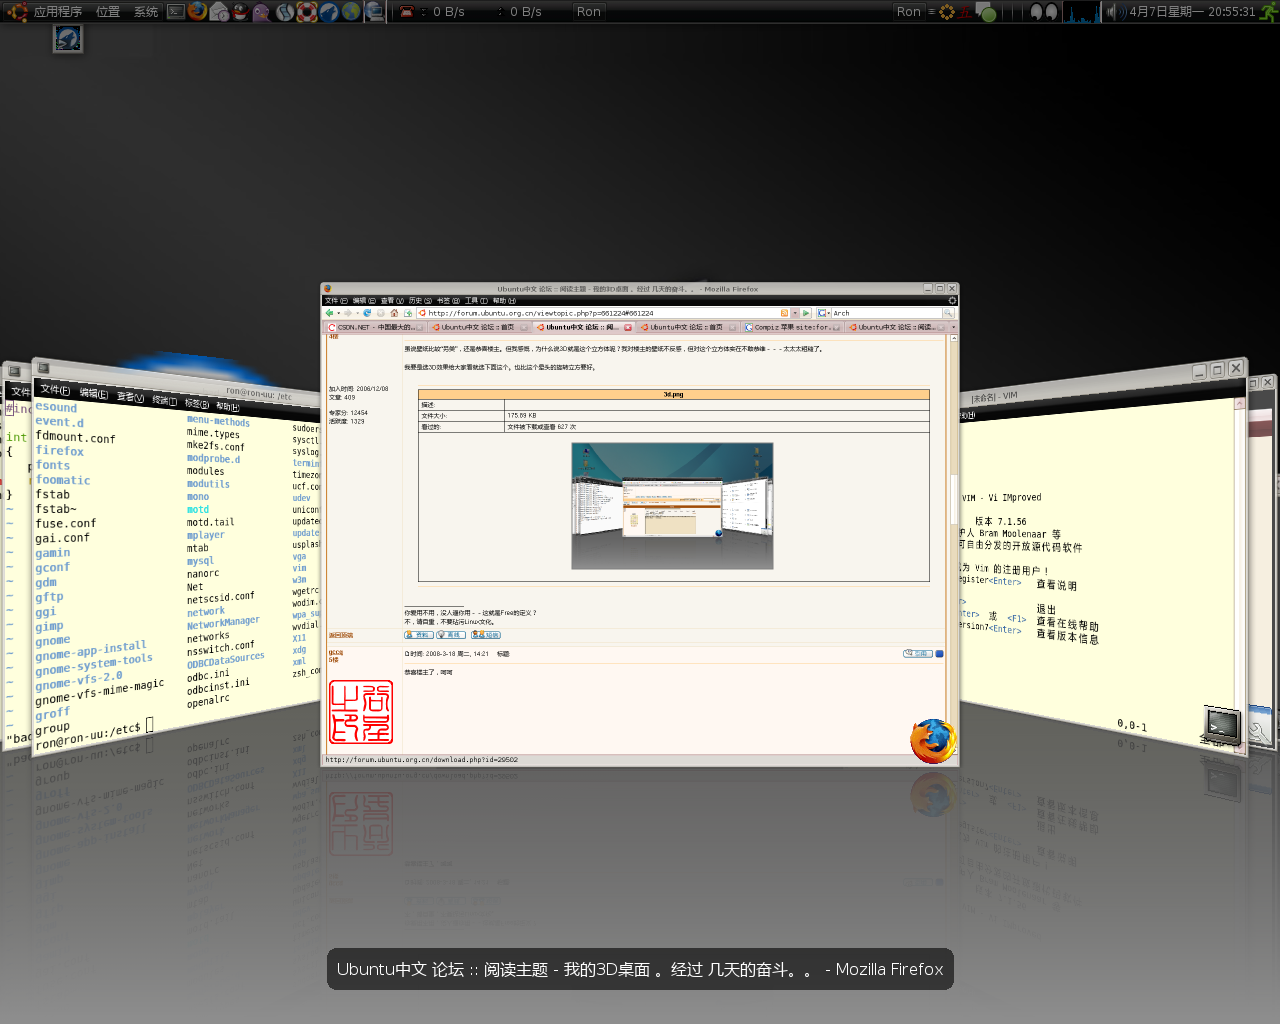Open the Firefox tab list dropdown
Screen dimensions: 1280x1024
pos(953,327)
